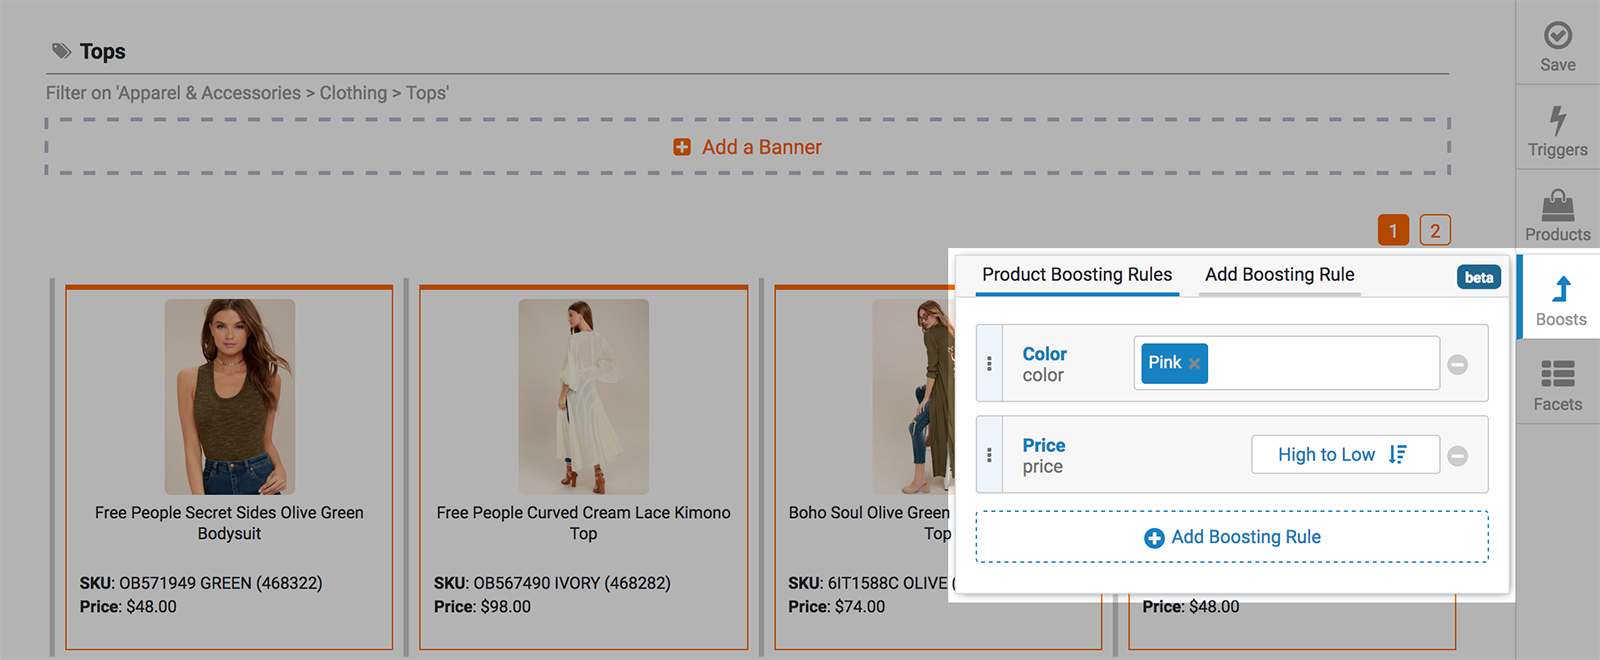
Task: Click the Price: $74.00 text
Action: pos(837,607)
